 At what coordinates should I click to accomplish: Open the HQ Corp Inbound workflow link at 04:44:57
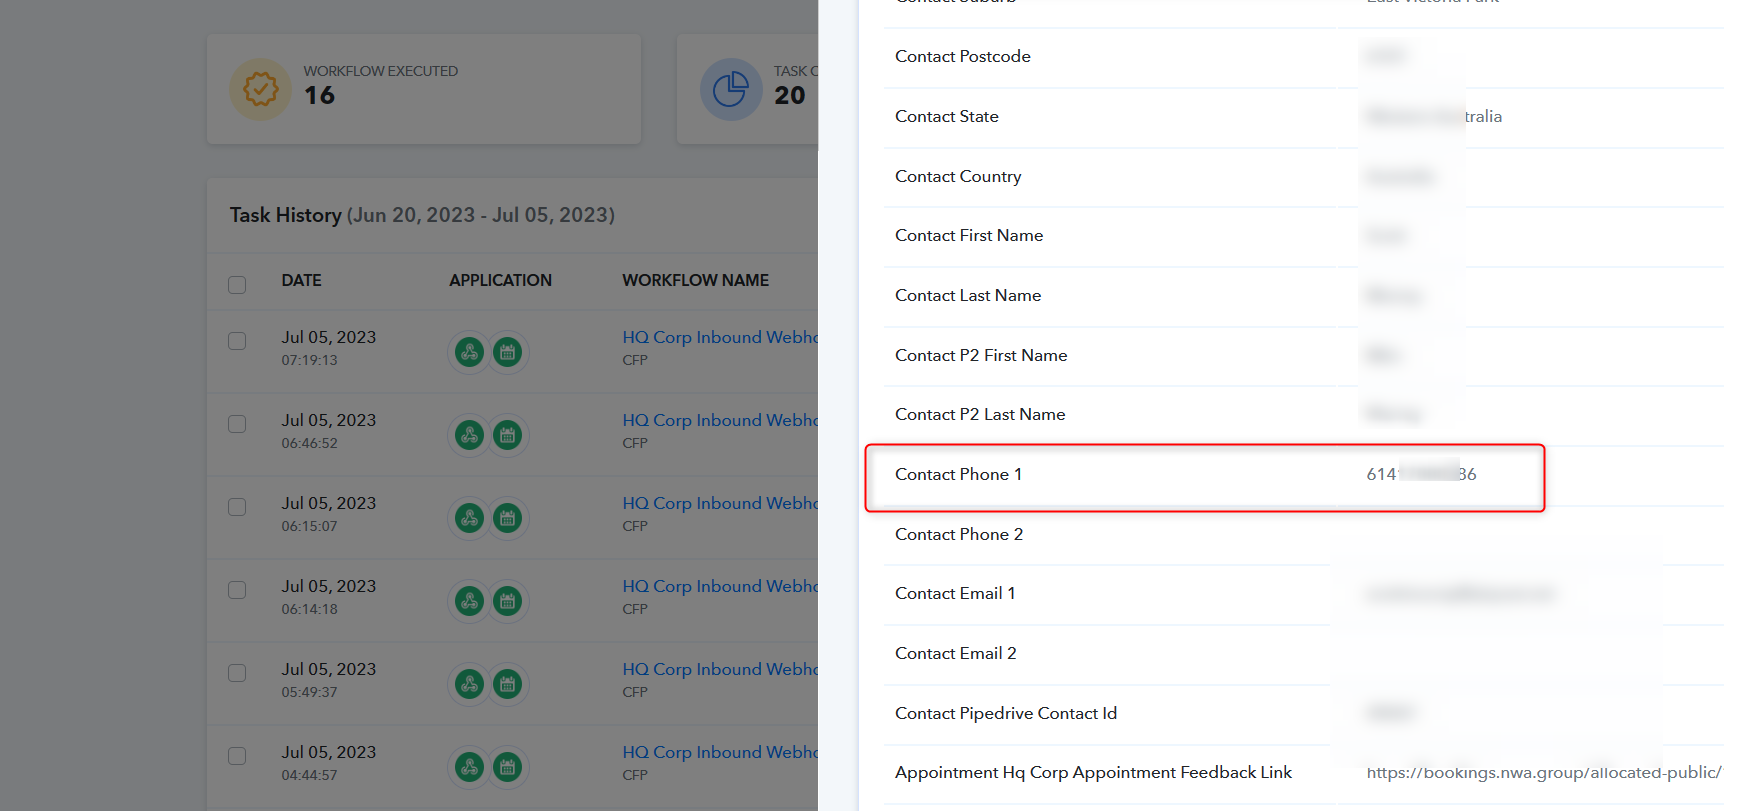coord(720,753)
